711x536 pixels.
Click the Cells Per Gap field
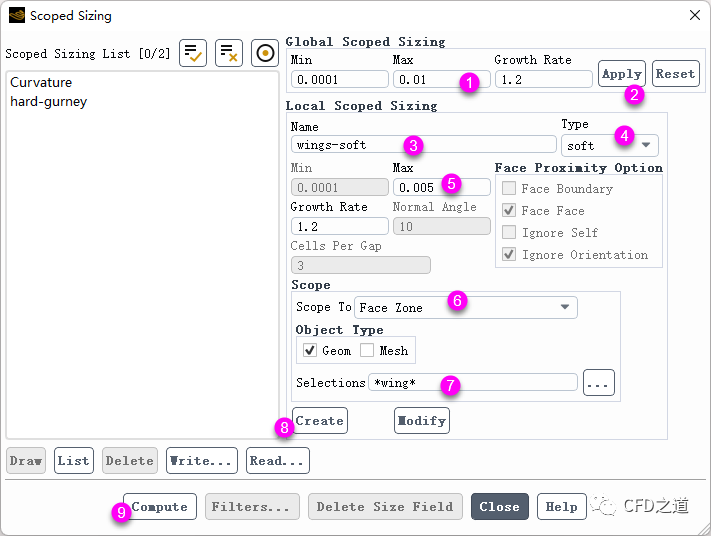point(360,265)
